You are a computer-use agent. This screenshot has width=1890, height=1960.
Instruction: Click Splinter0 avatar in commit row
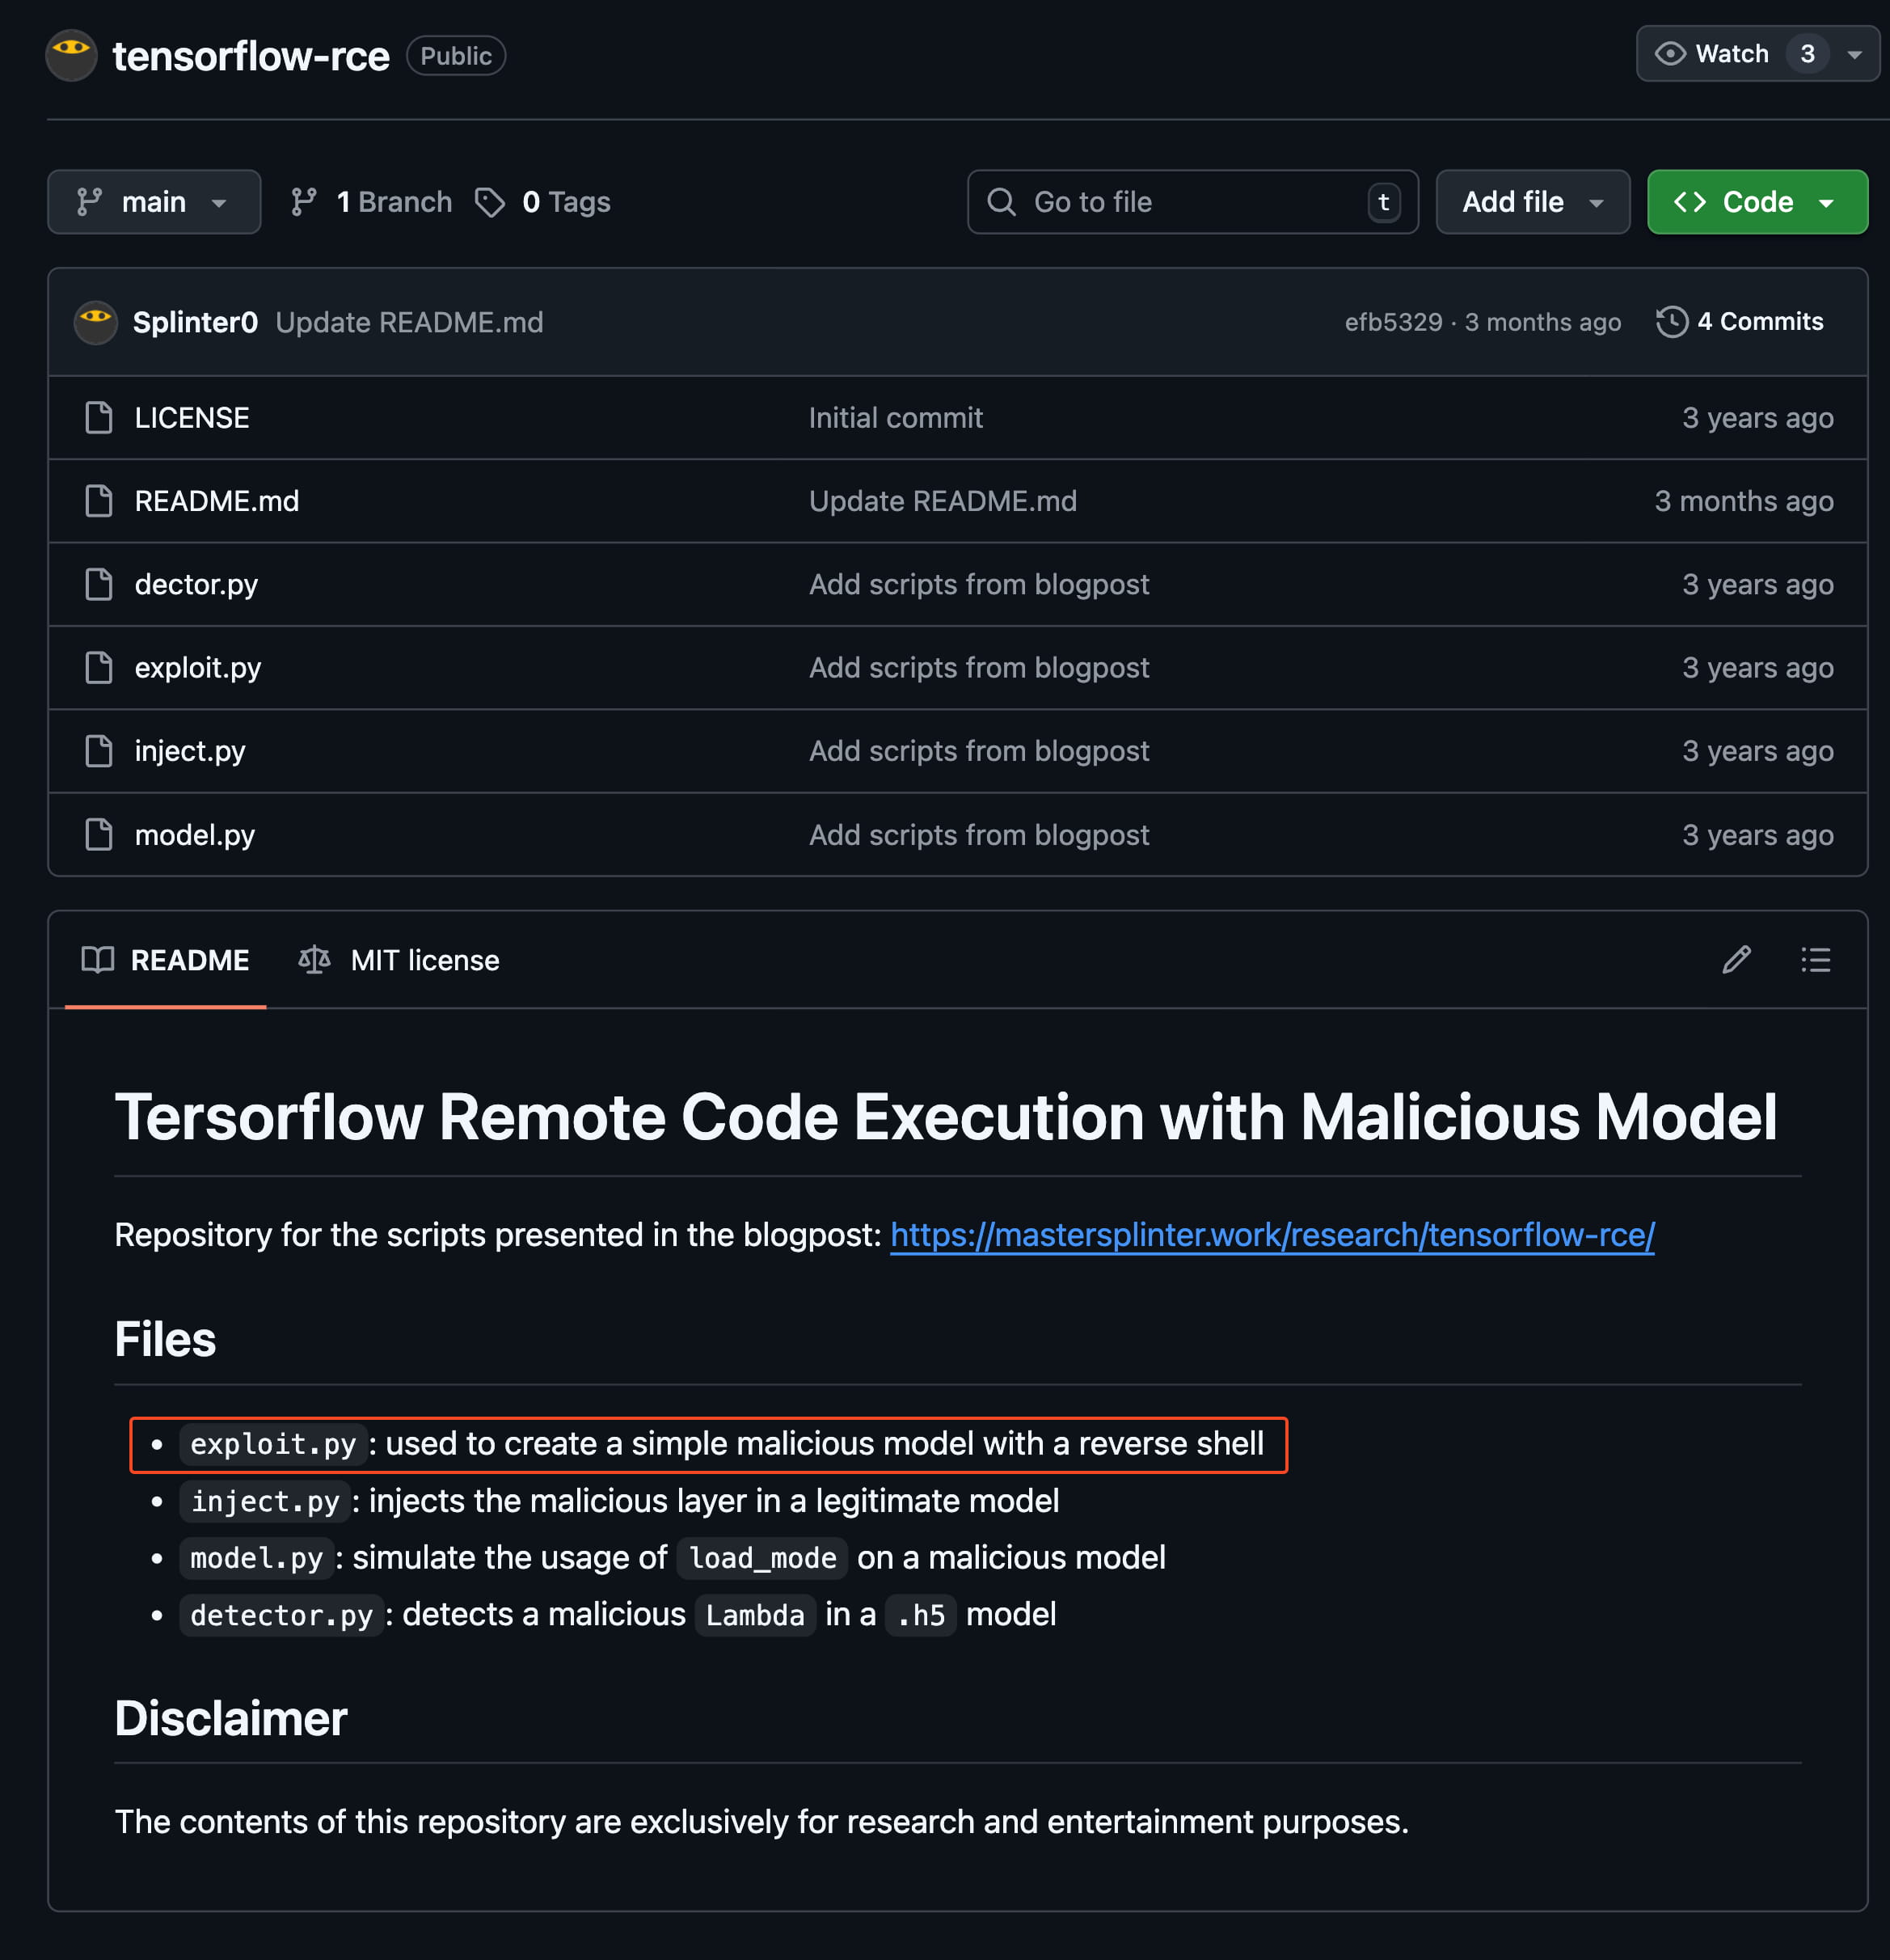96,322
